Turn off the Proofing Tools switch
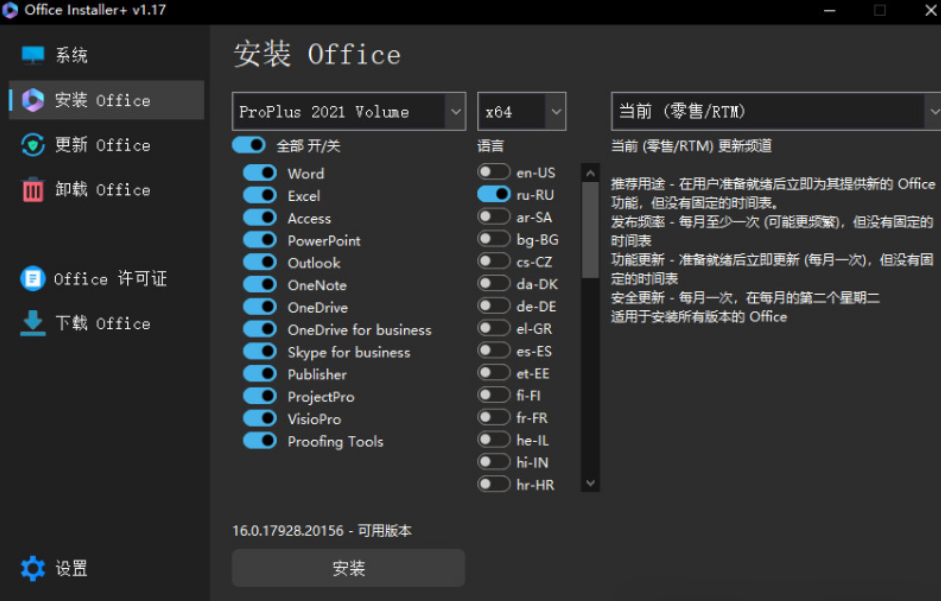The width and height of the screenshot is (941, 601). point(259,441)
